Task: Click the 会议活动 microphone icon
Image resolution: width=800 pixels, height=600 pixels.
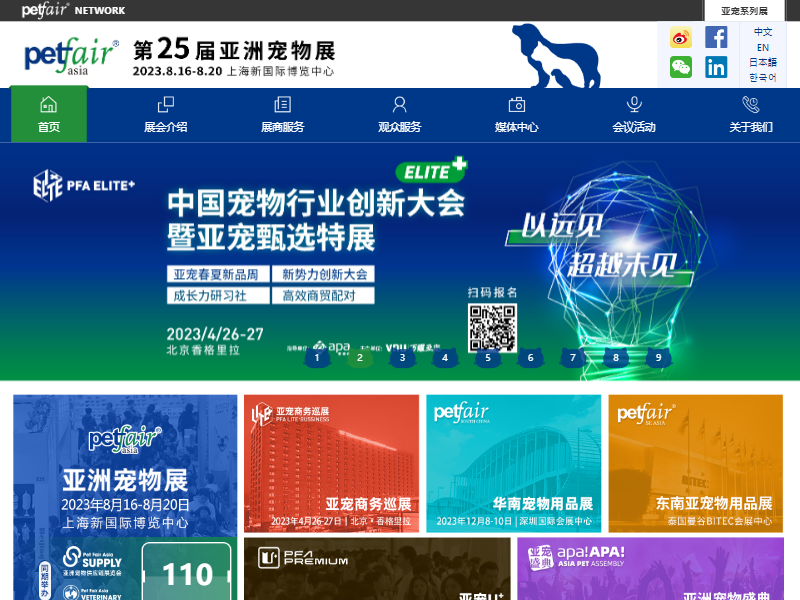Action: point(634,105)
